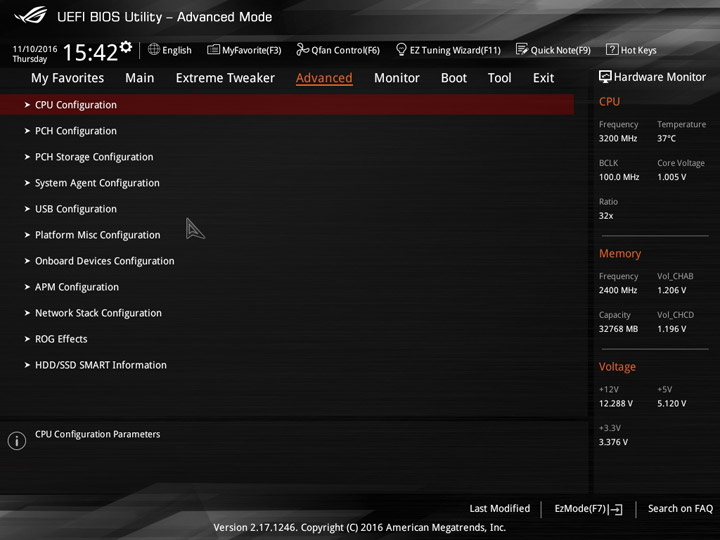Click the globe language icon

click(154, 49)
